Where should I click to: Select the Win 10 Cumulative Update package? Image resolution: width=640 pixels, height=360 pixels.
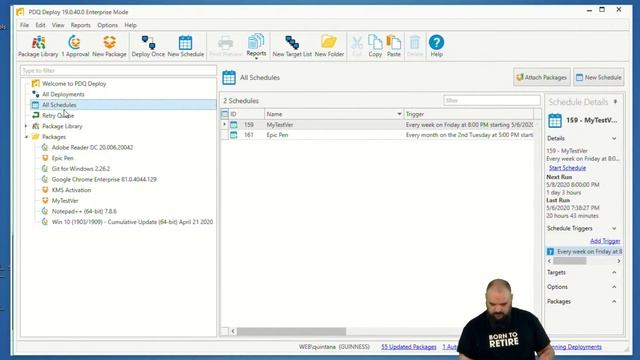(132, 222)
